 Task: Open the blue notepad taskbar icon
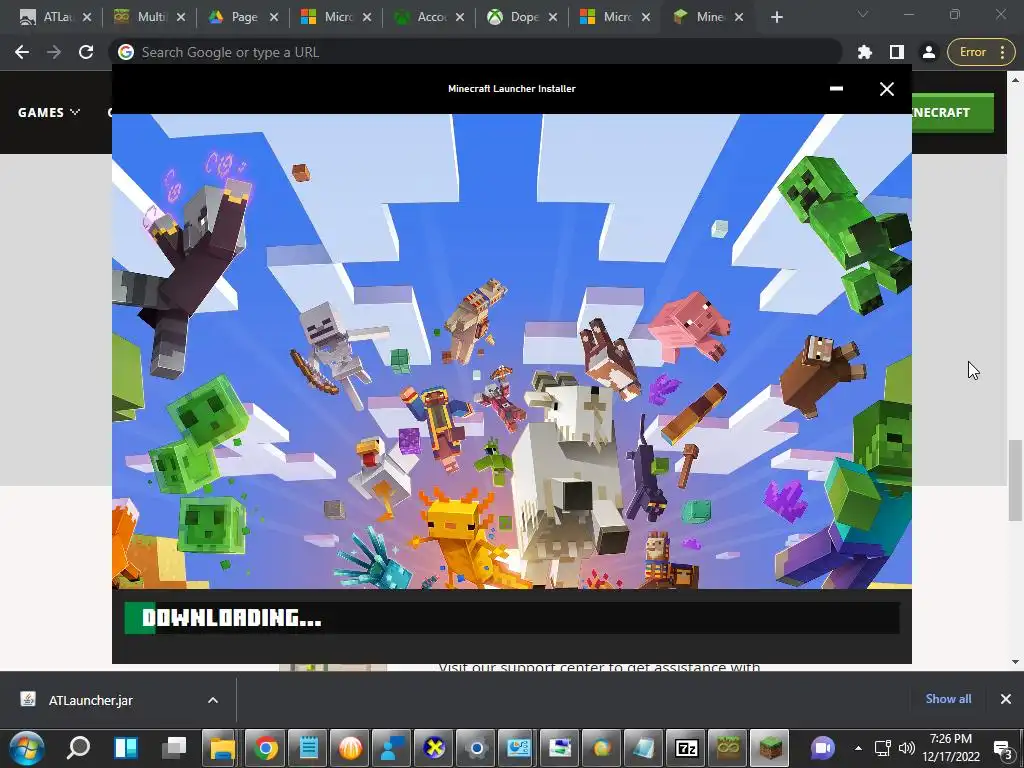308,748
